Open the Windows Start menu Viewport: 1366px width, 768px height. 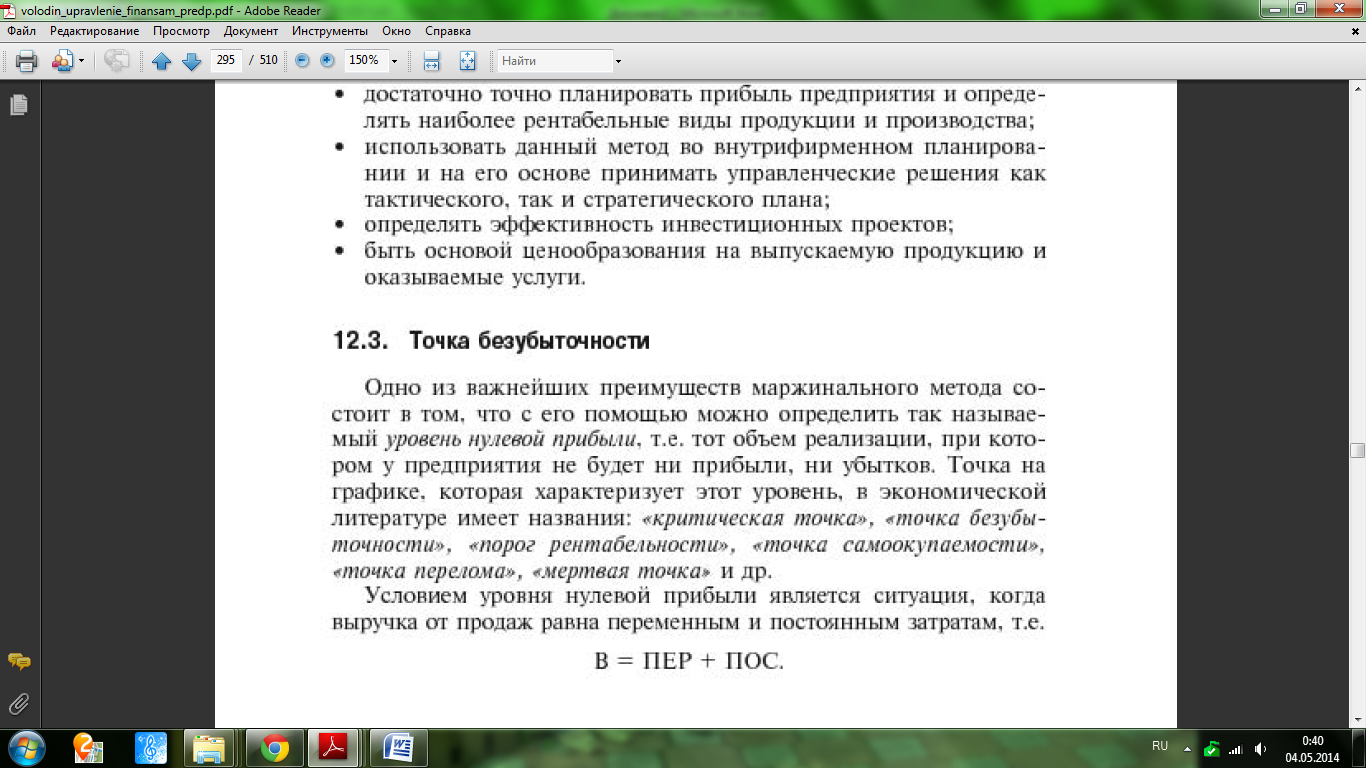coord(27,747)
